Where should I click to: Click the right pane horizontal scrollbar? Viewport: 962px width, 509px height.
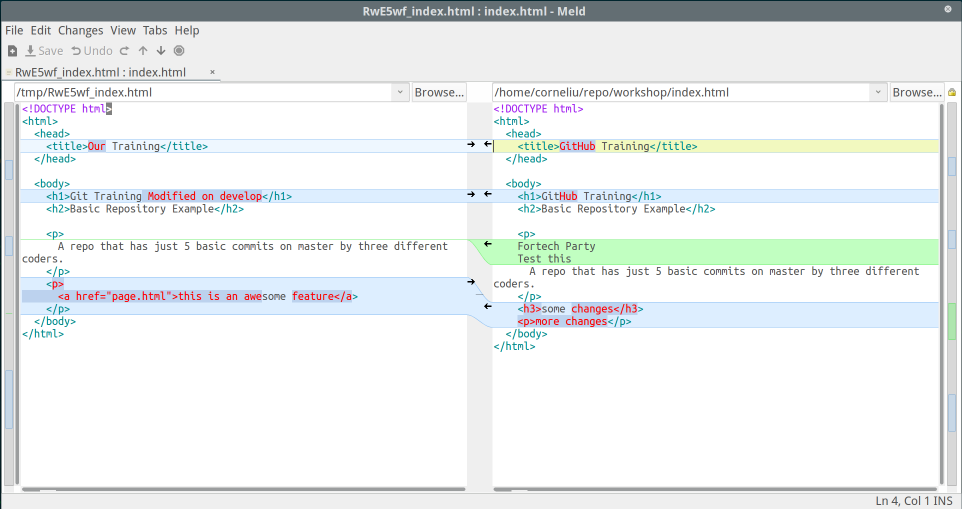coord(716,489)
